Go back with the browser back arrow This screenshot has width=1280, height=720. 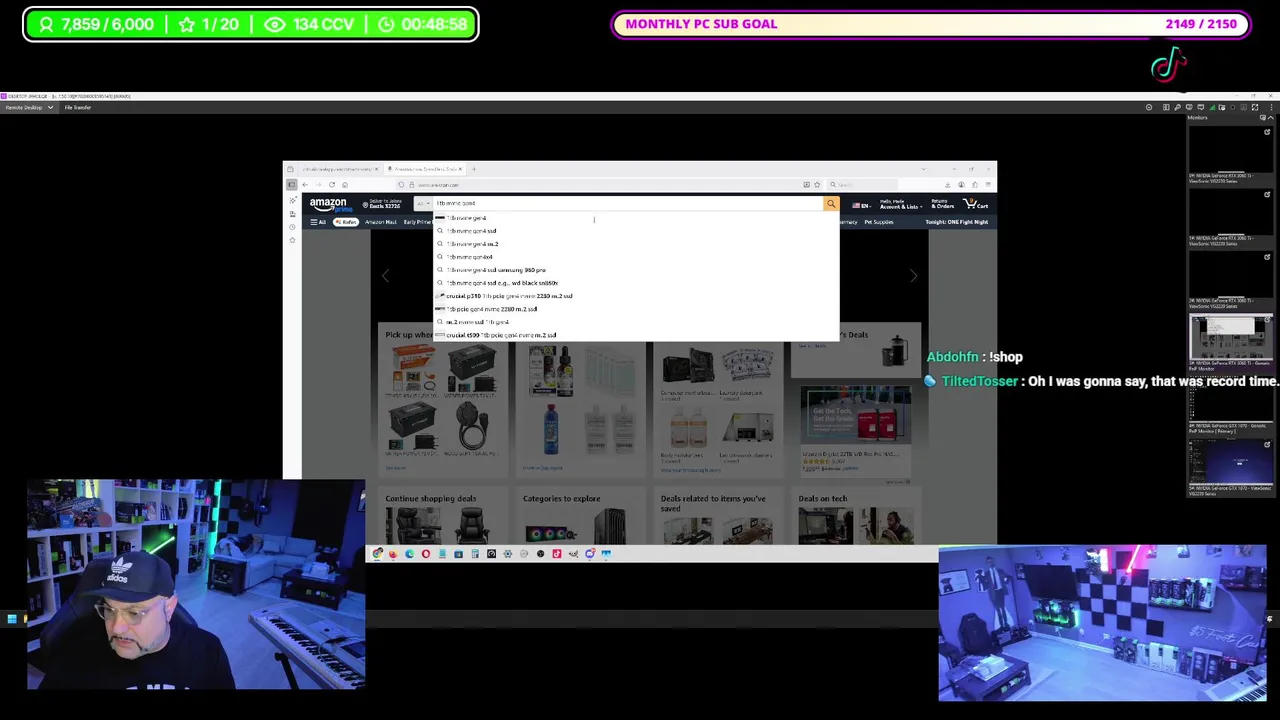point(305,185)
